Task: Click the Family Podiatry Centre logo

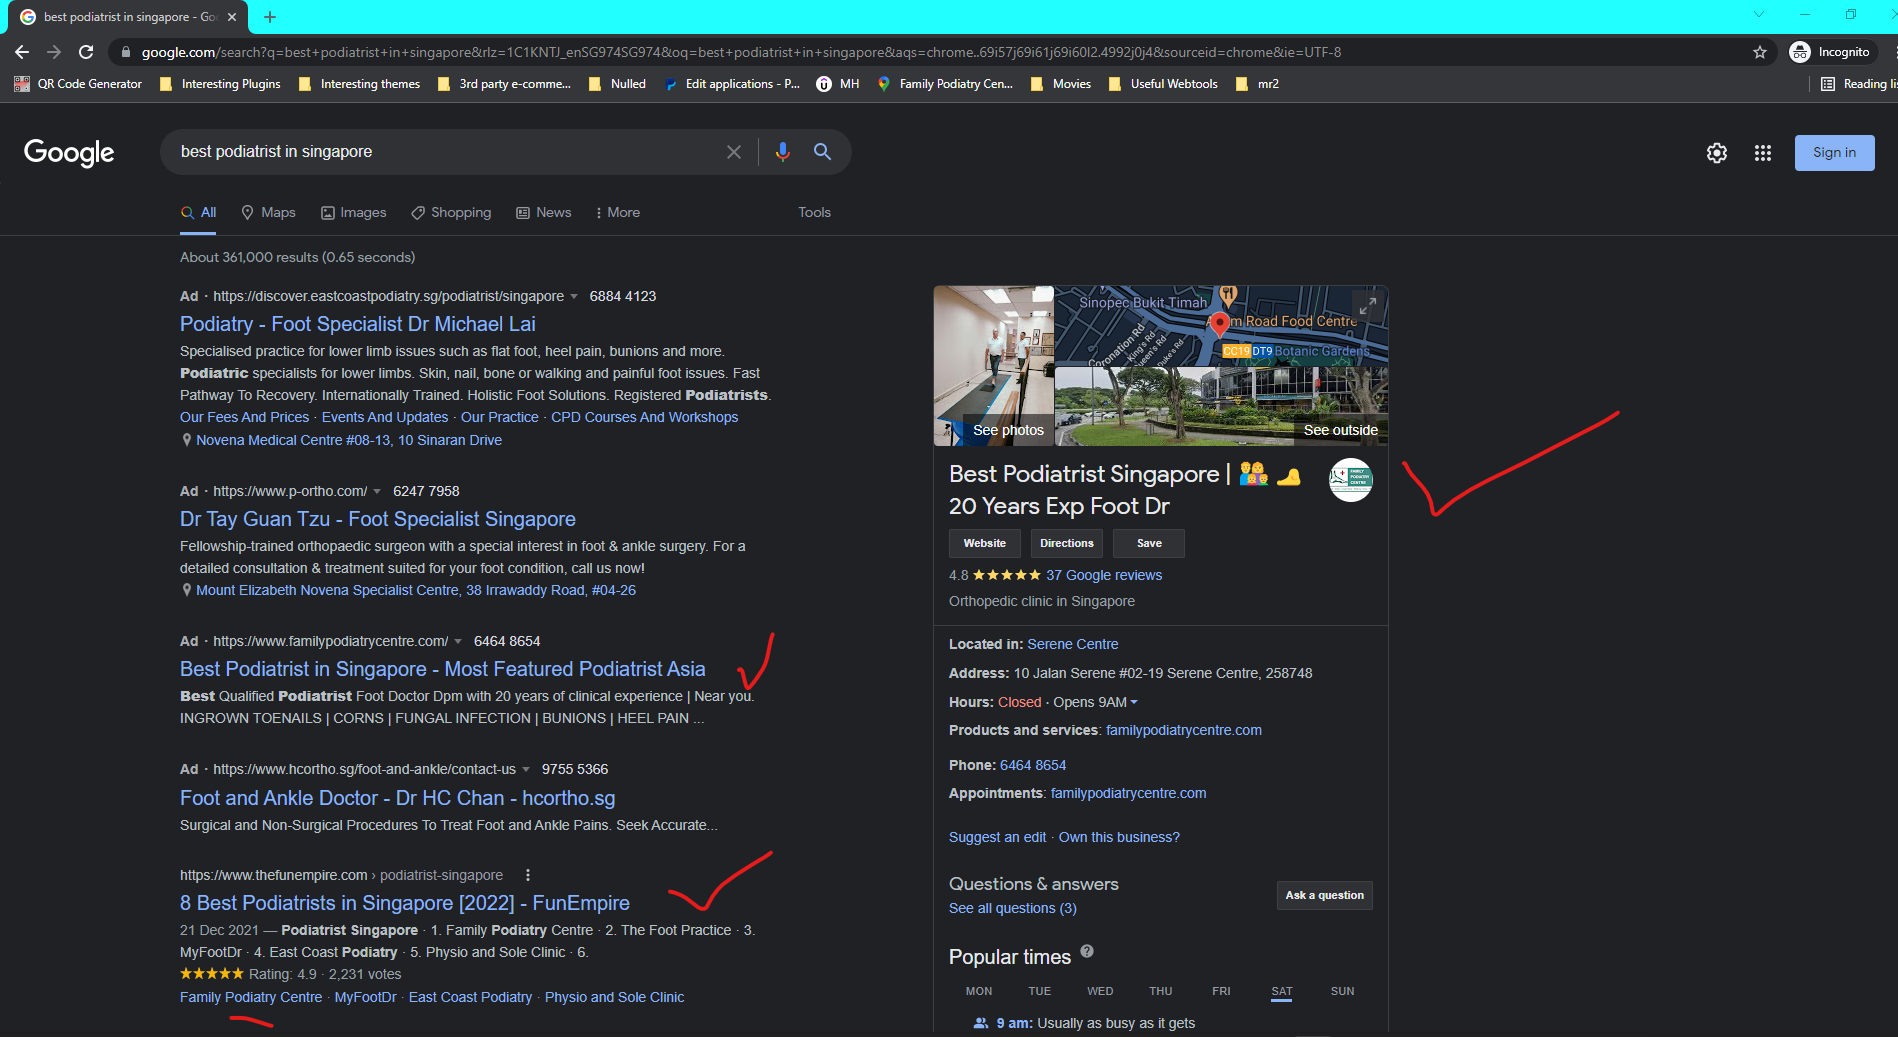Action: (x=1350, y=480)
